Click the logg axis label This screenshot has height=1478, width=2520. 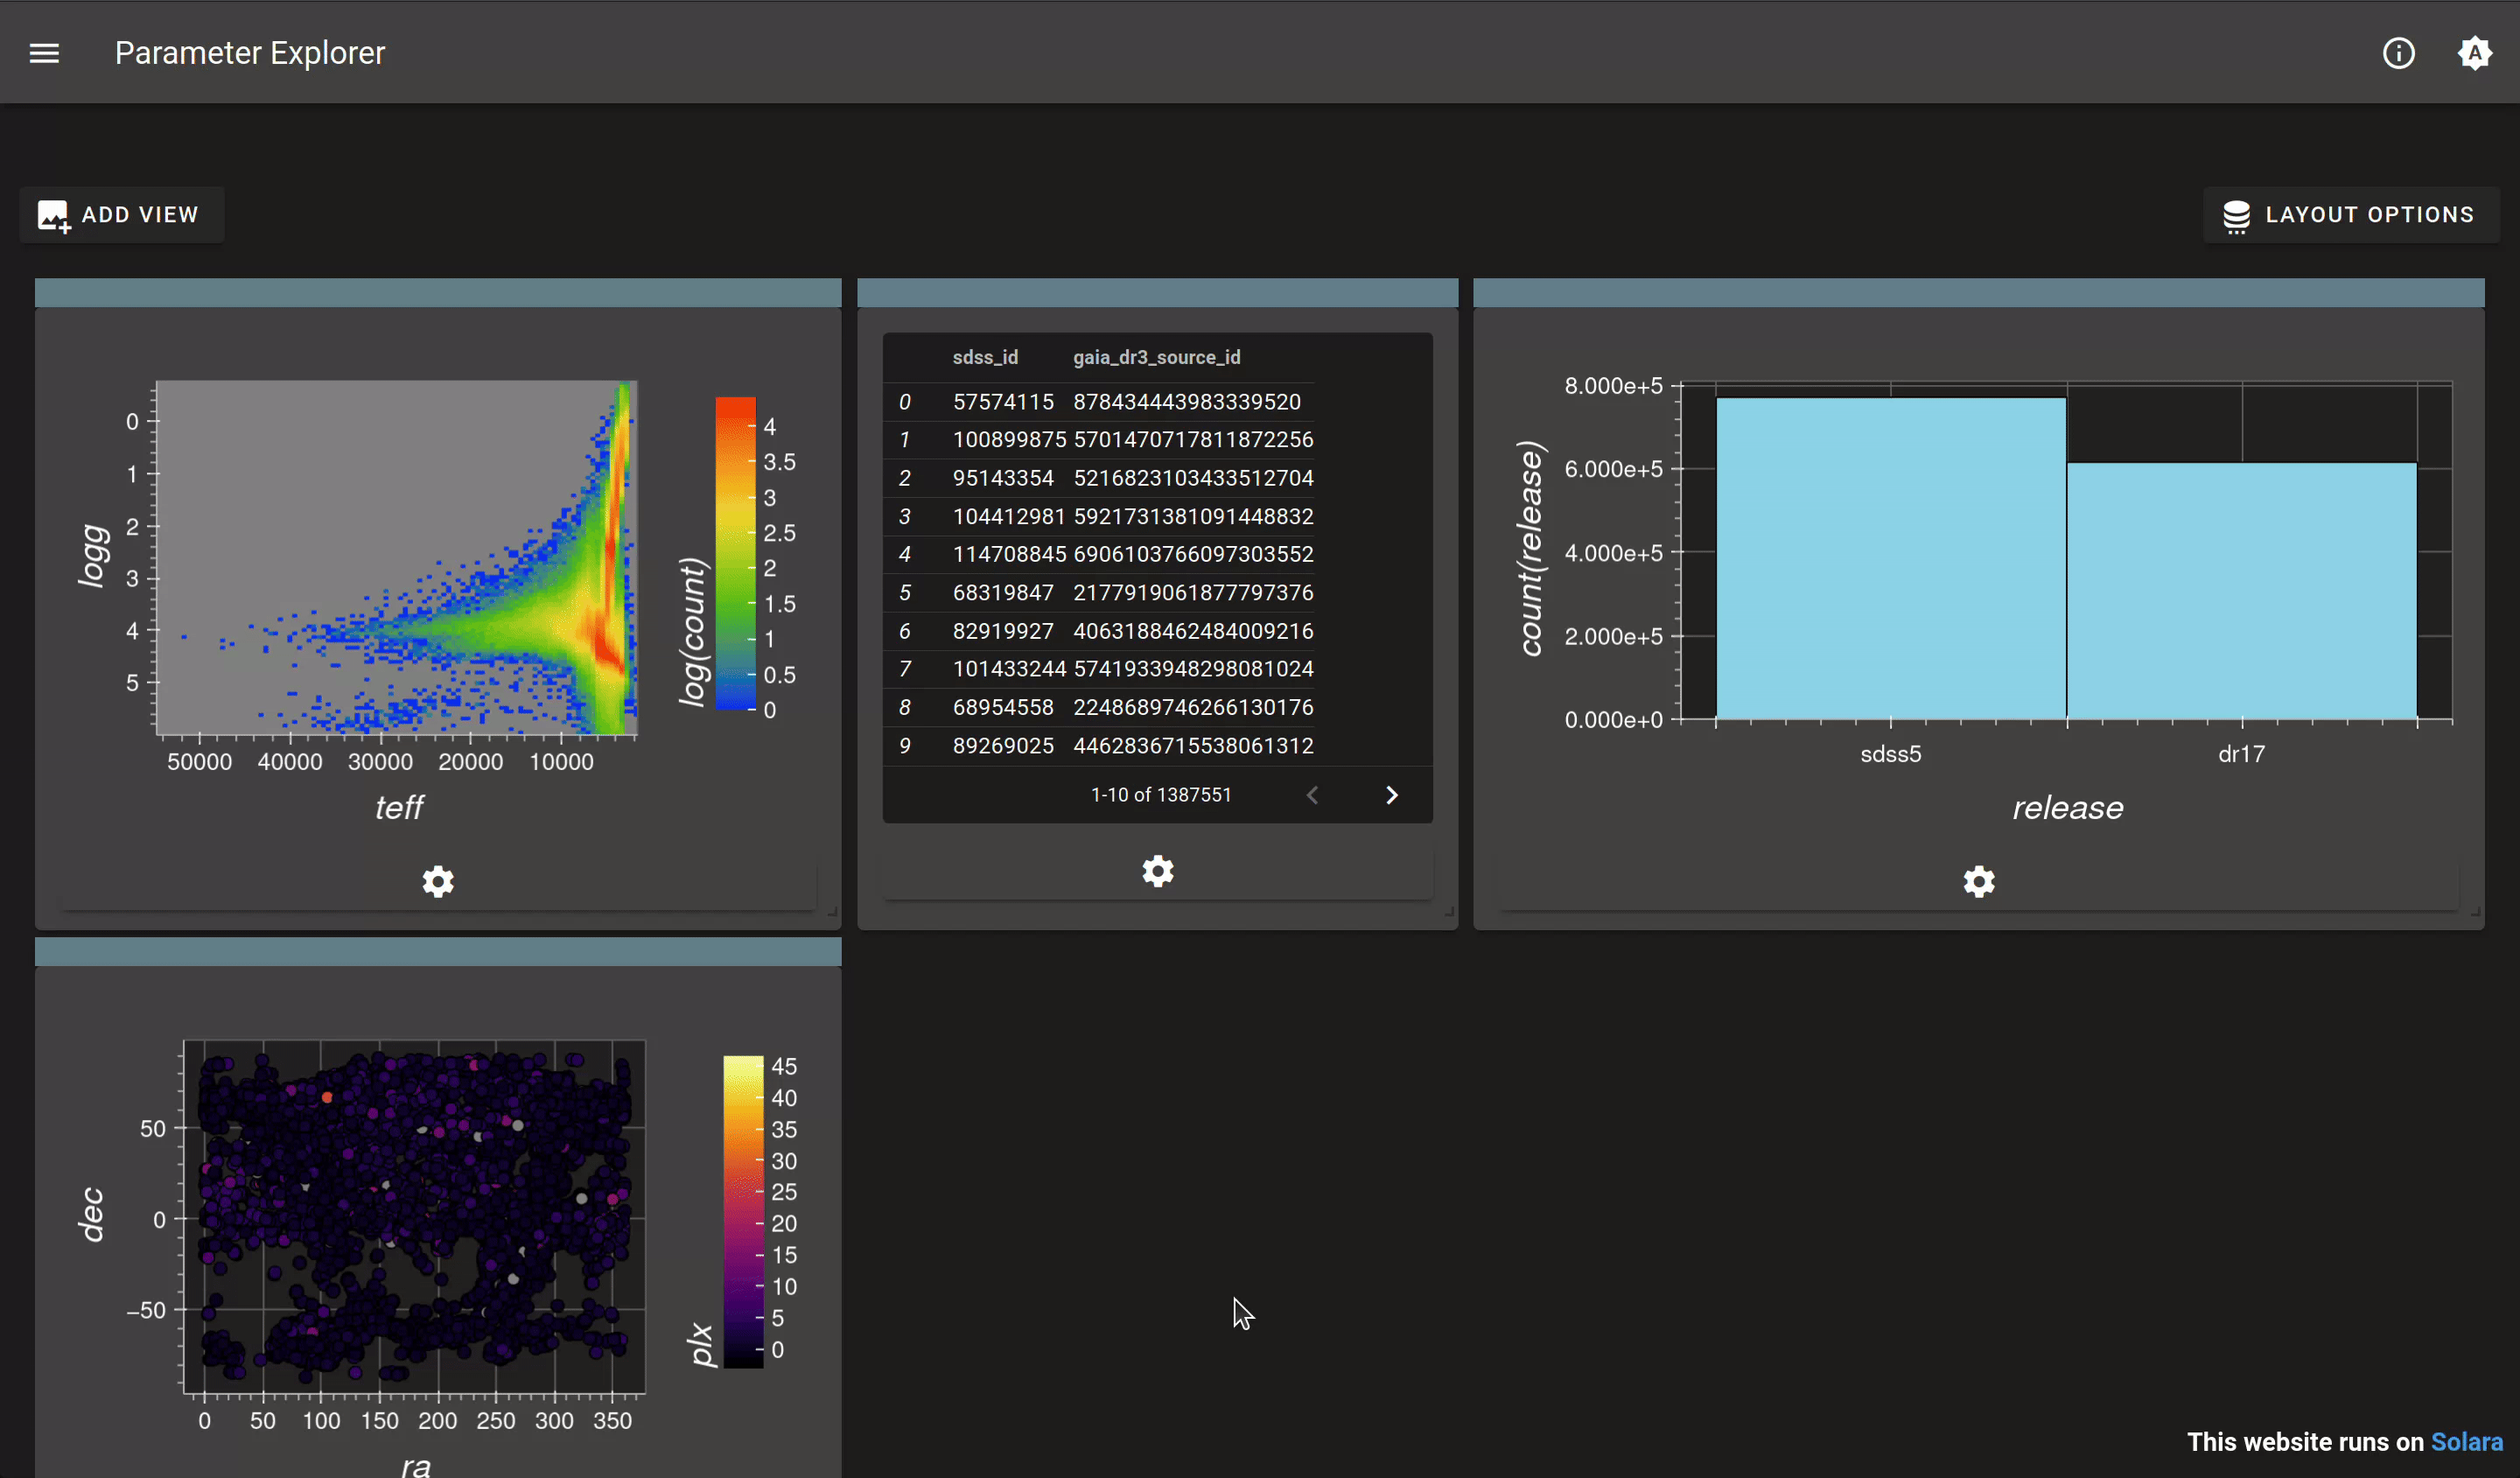(x=92, y=556)
